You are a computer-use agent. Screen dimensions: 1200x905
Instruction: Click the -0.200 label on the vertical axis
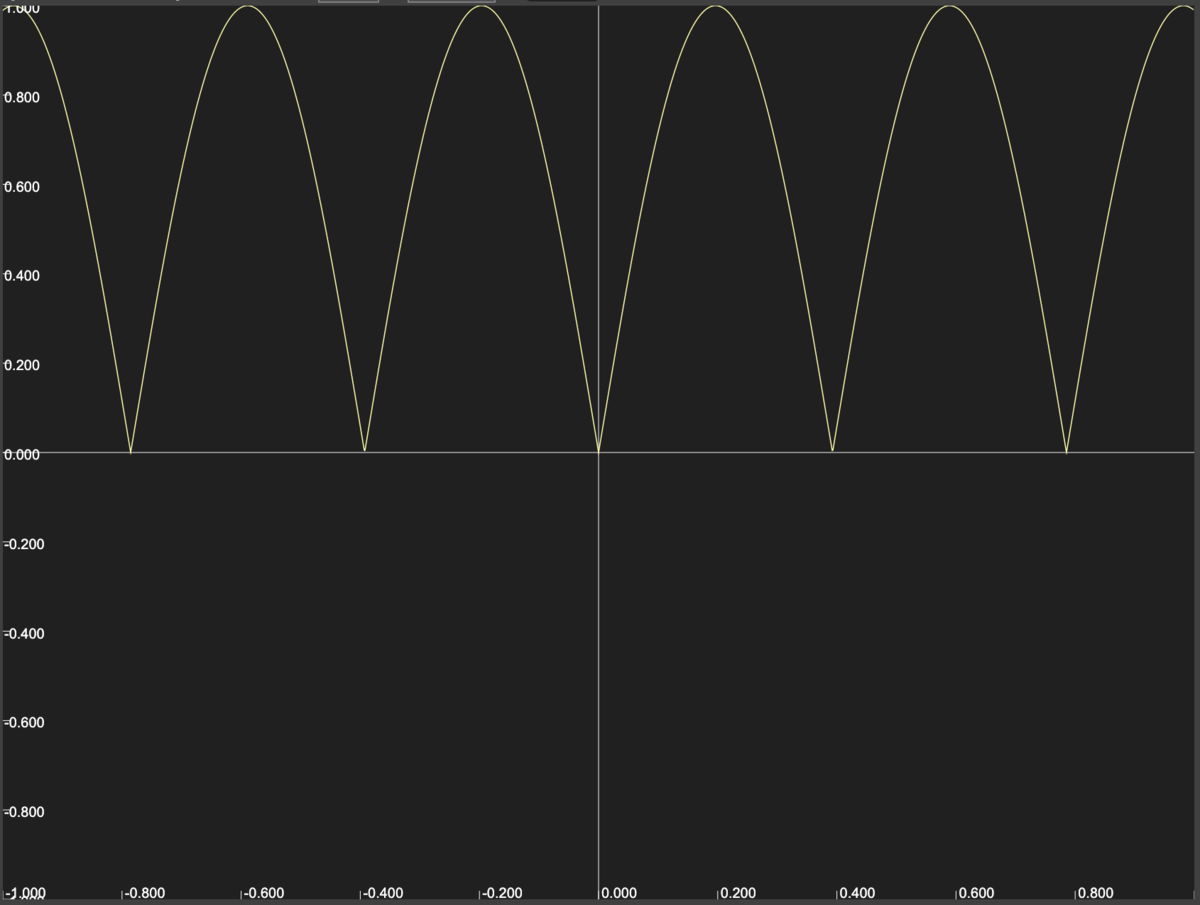click(x=26, y=544)
